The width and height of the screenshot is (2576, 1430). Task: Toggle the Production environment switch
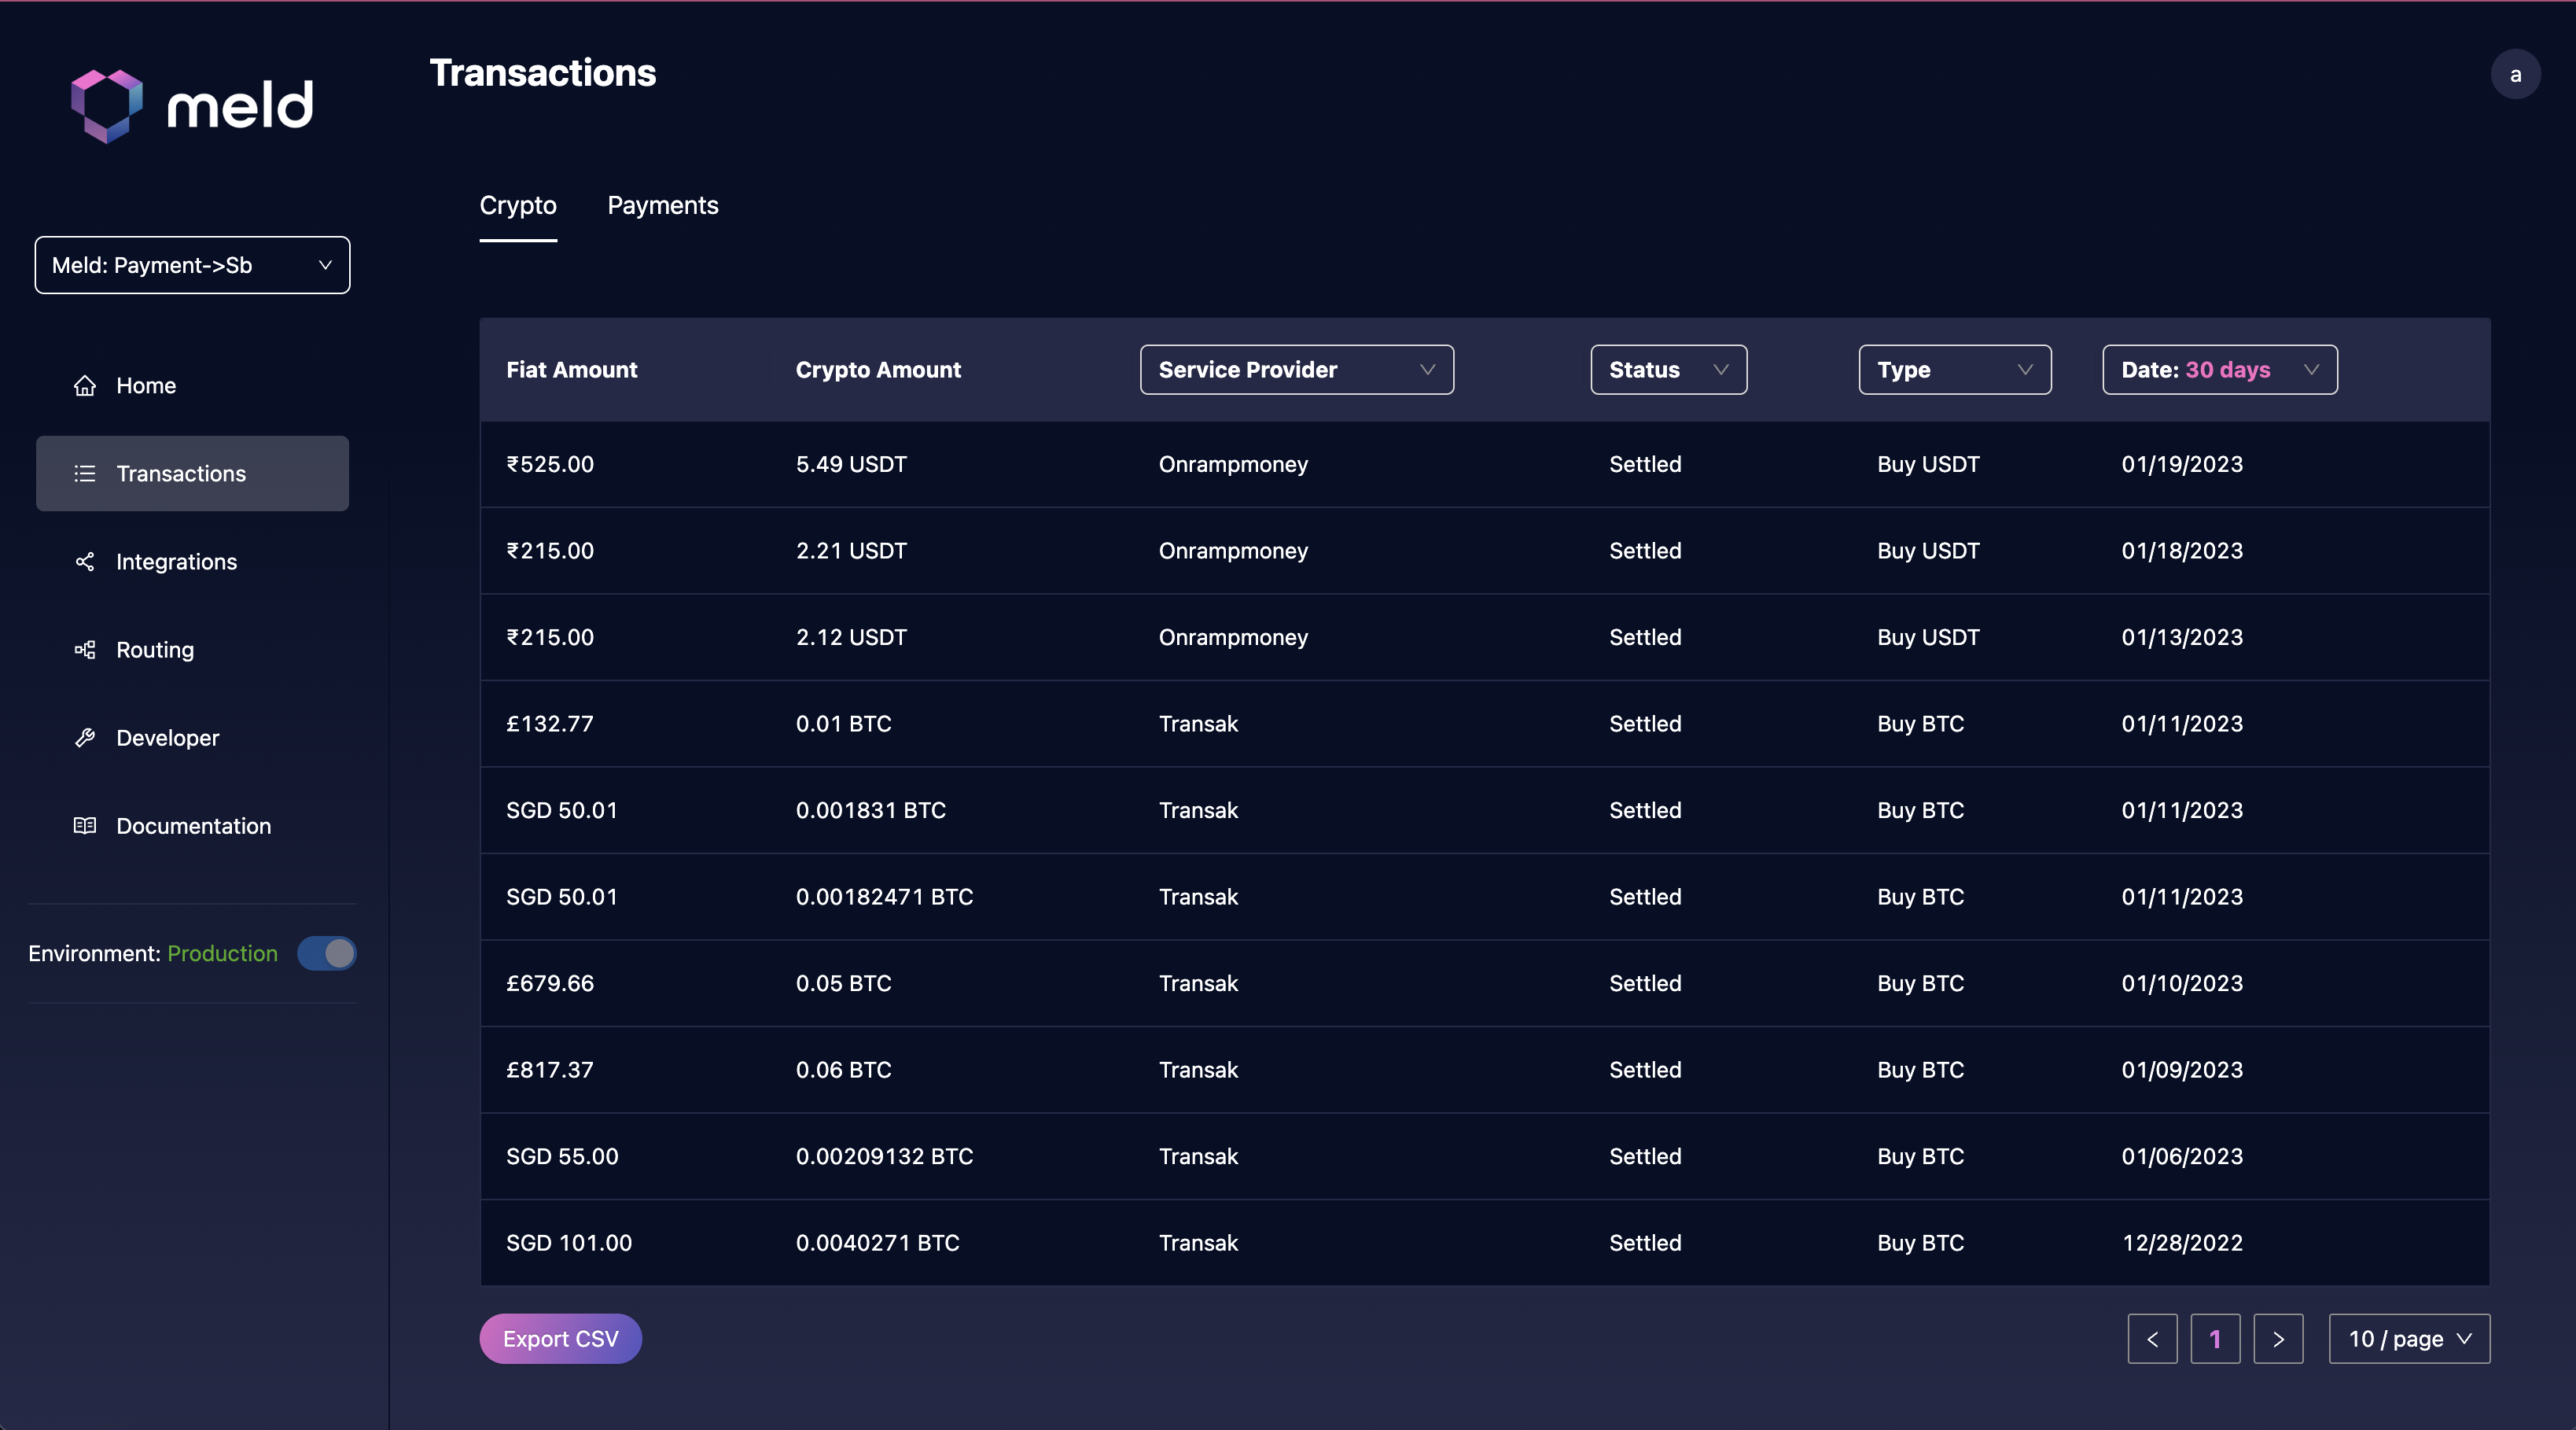tap(327, 954)
